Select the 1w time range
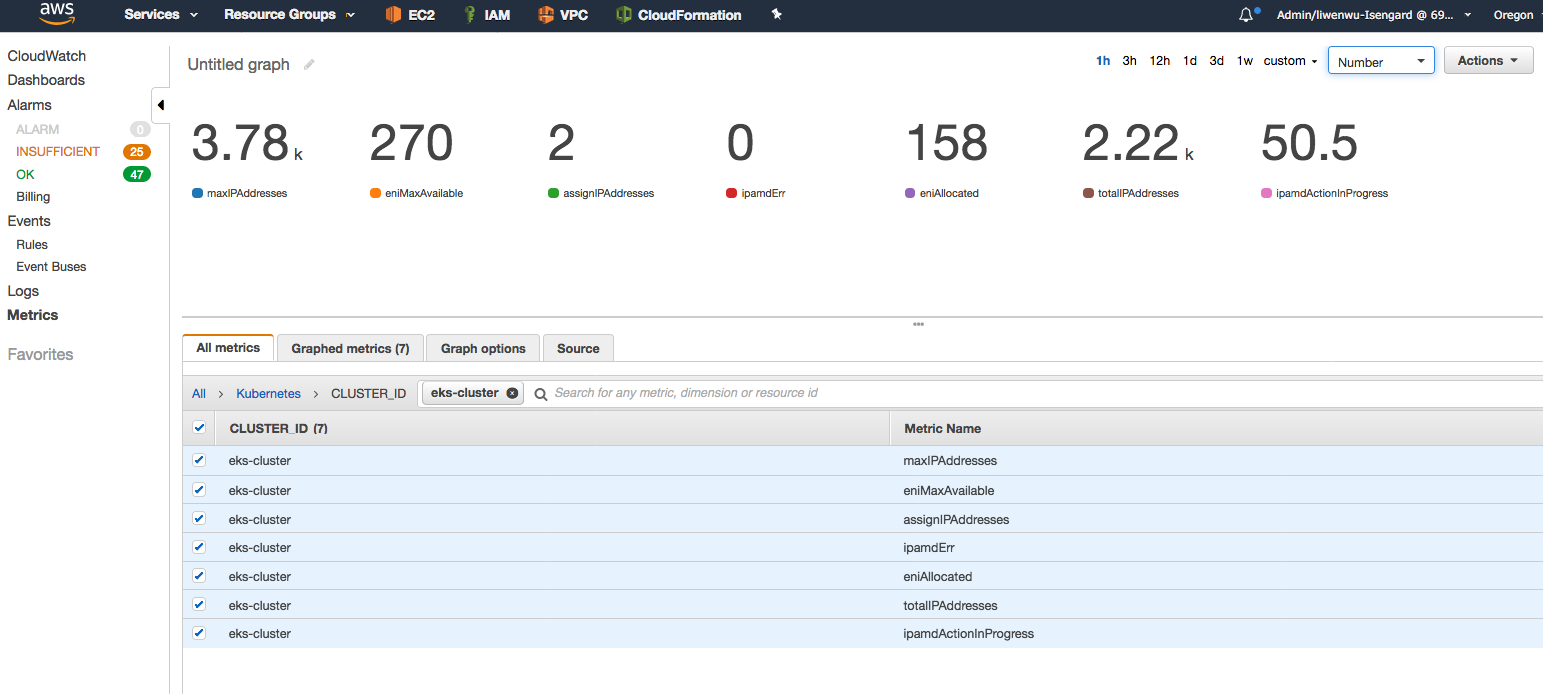 click(1245, 61)
